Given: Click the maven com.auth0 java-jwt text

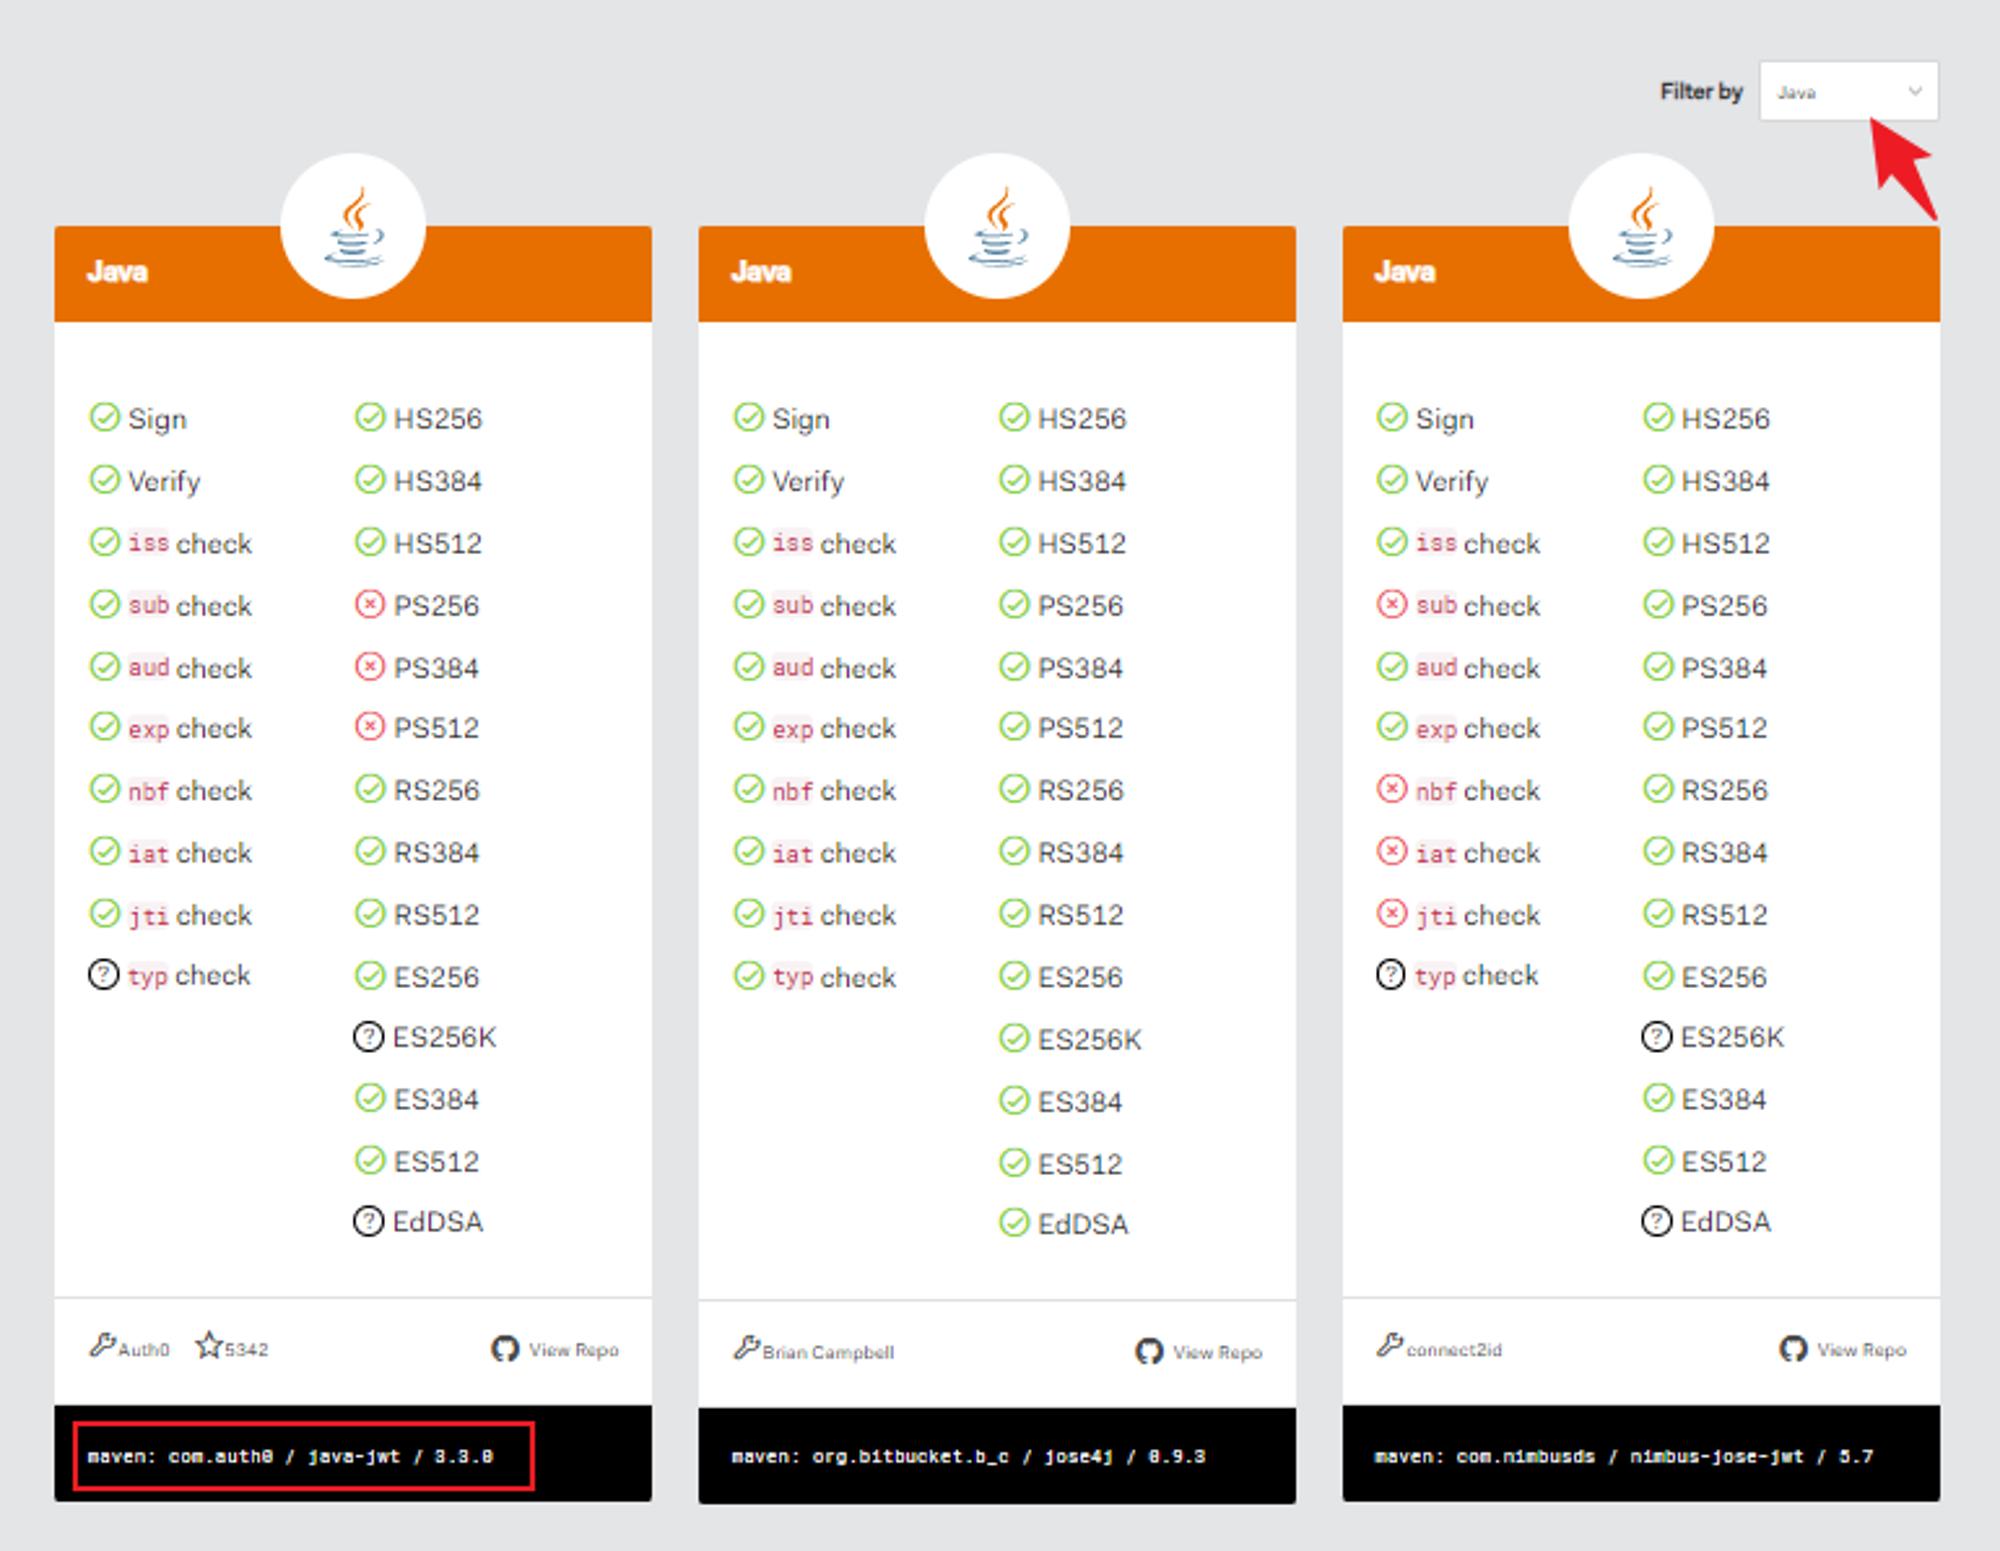Looking at the screenshot, I should tap(290, 1456).
